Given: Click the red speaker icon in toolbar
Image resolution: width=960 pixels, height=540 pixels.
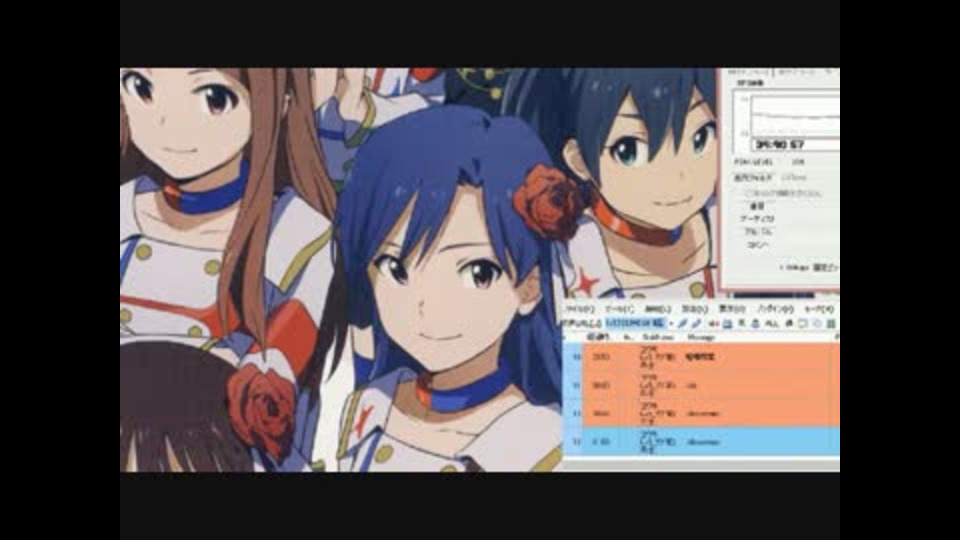Looking at the screenshot, I should 713,323.
